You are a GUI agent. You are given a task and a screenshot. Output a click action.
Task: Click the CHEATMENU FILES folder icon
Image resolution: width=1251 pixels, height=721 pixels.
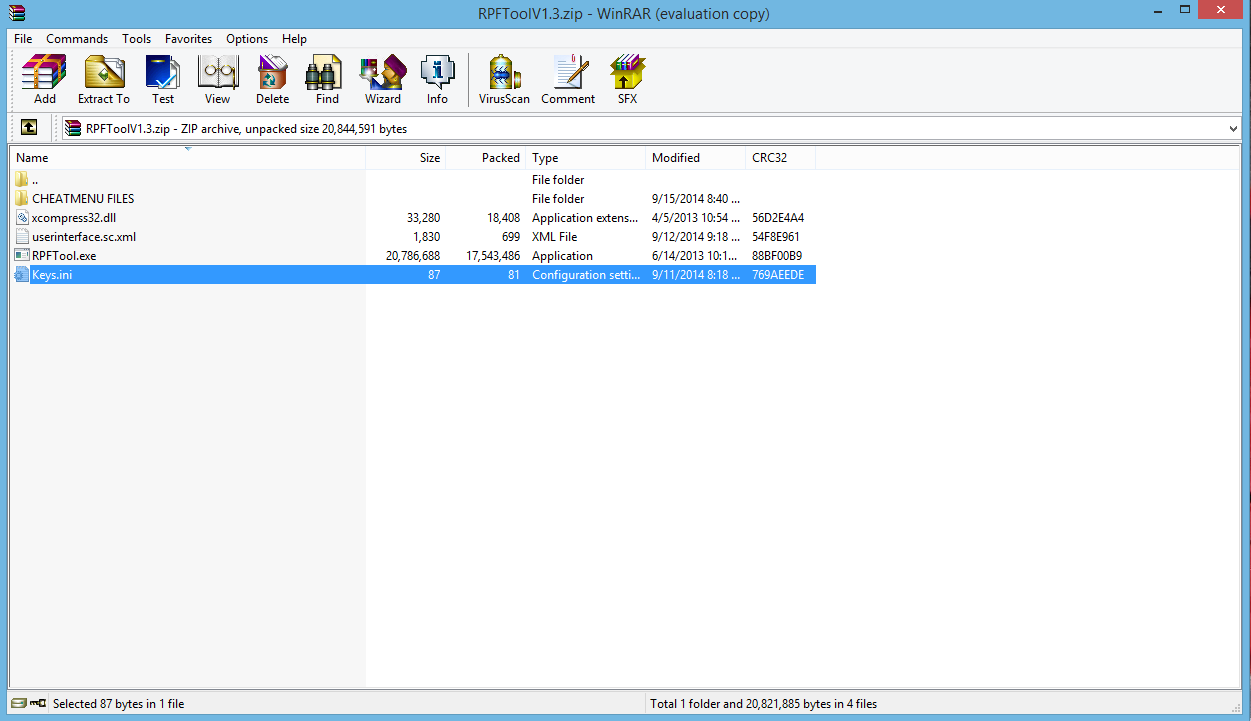[22, 198]
